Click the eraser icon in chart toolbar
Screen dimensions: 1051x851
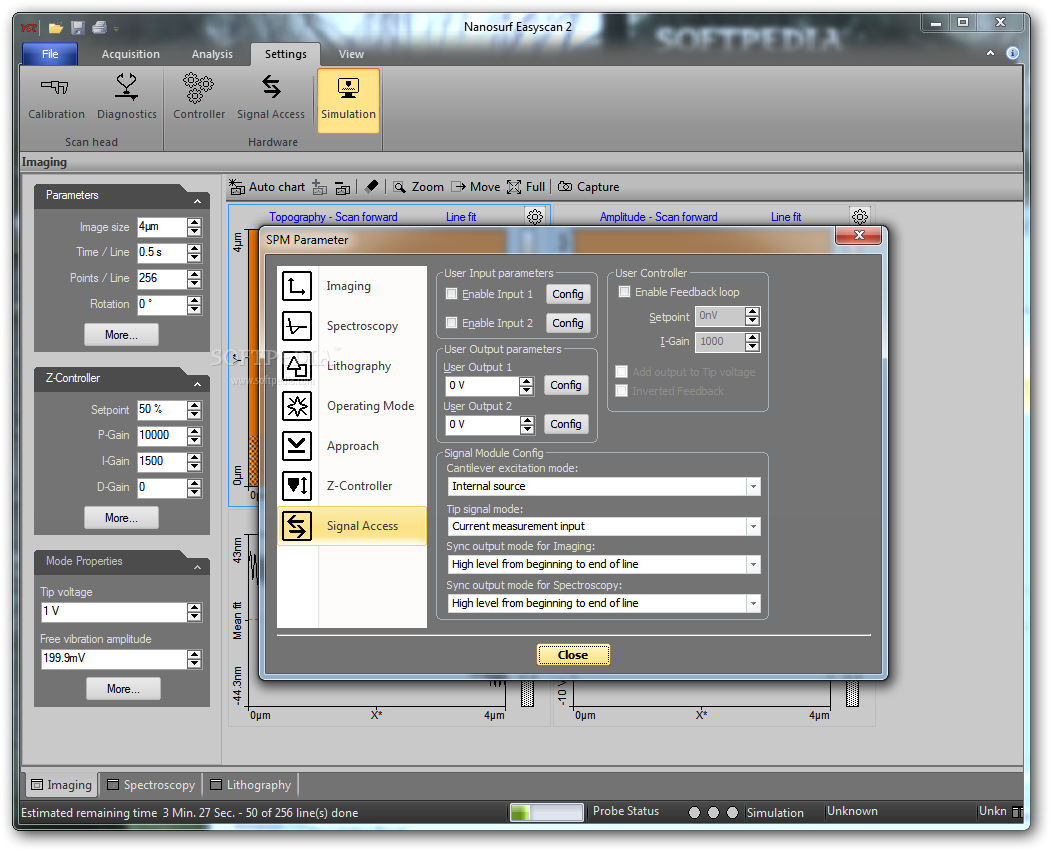point(372,186)
